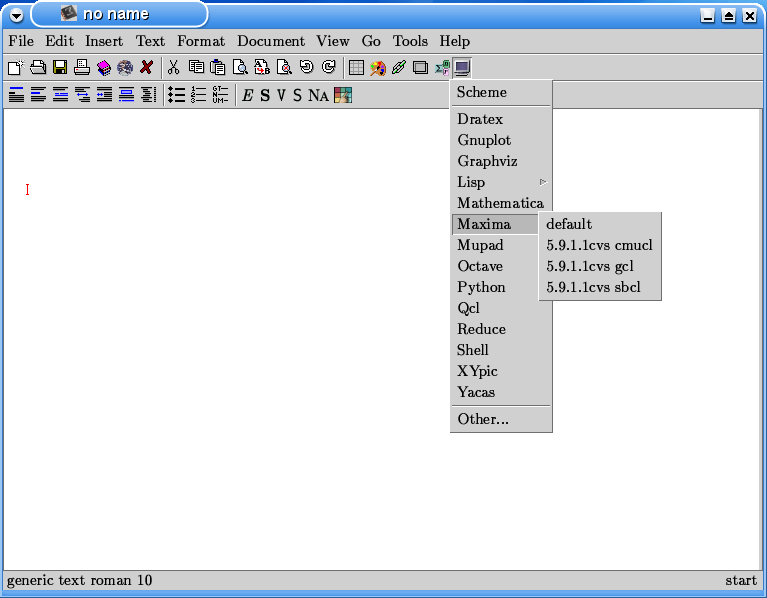
Task: Choose Gnuplot from the session list
Action: pos(501,140)
